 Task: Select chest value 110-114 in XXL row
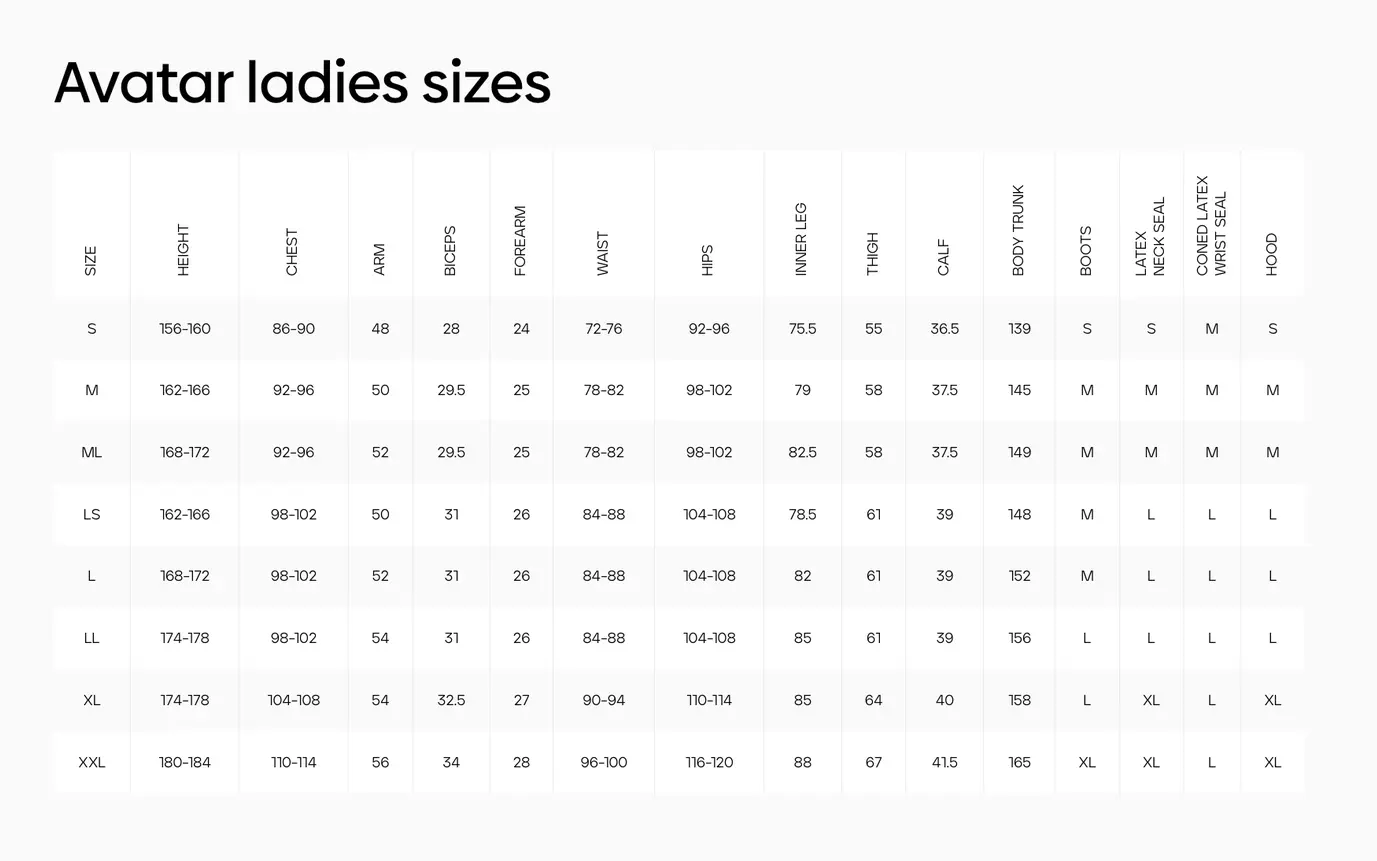coord(294,762)
